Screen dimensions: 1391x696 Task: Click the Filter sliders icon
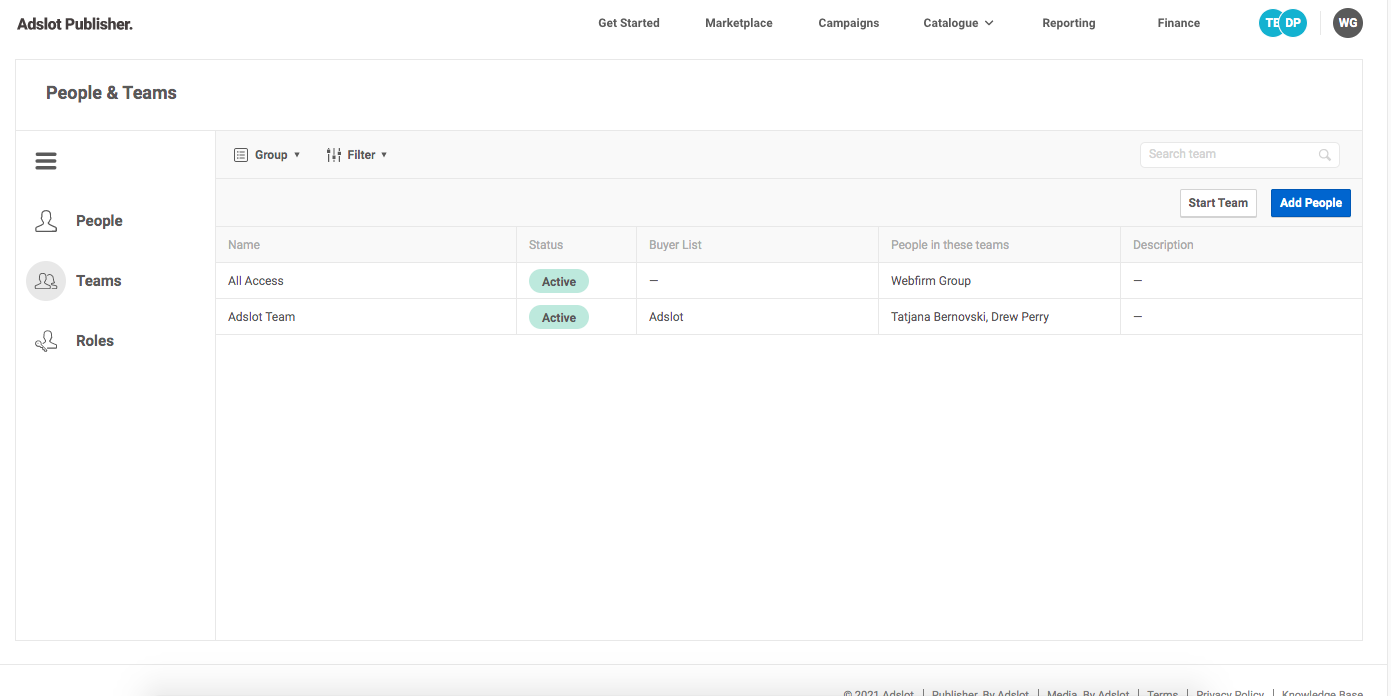point(334,155)
